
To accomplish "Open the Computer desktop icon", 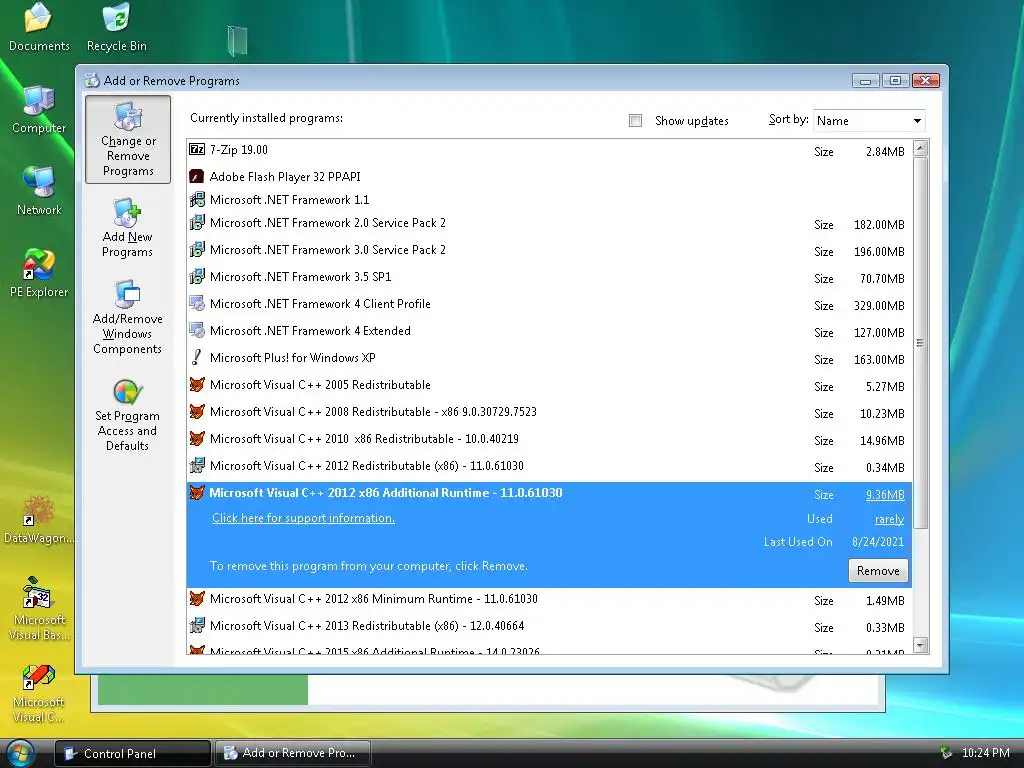I will click(x=39, y=110).
